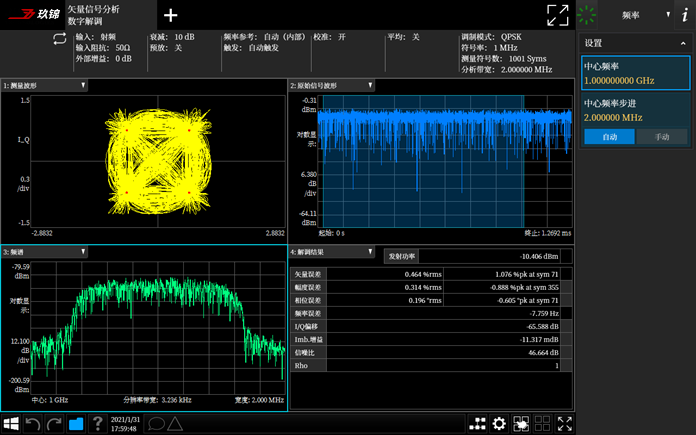
Task: Open help with the question mark icon
Action: click(x=98, y=423)
